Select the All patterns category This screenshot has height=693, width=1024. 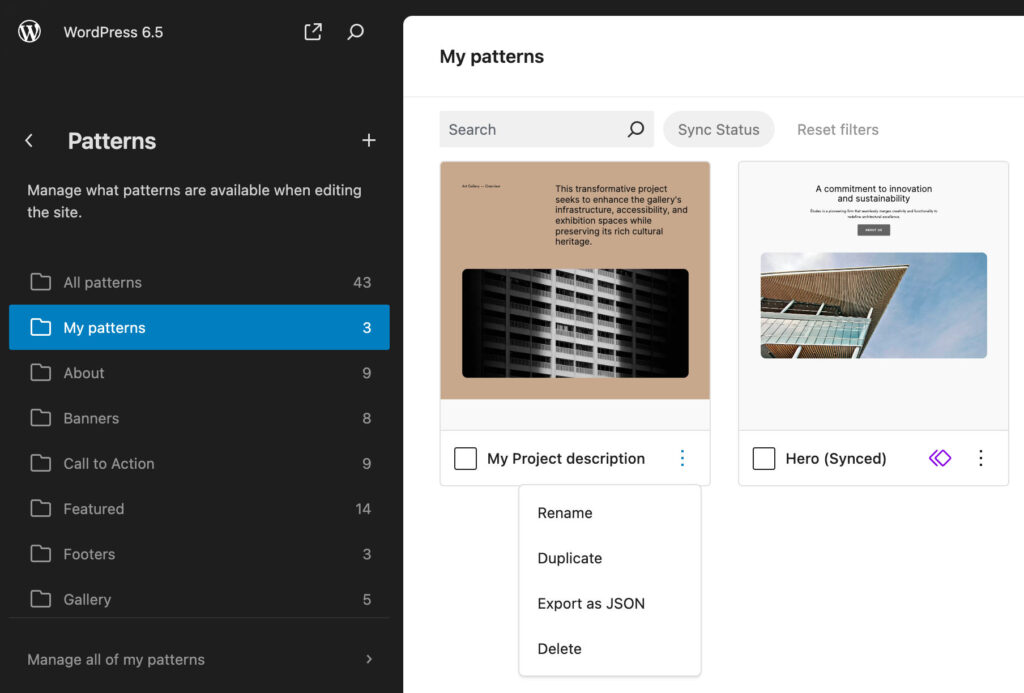[x=100, y=282]
